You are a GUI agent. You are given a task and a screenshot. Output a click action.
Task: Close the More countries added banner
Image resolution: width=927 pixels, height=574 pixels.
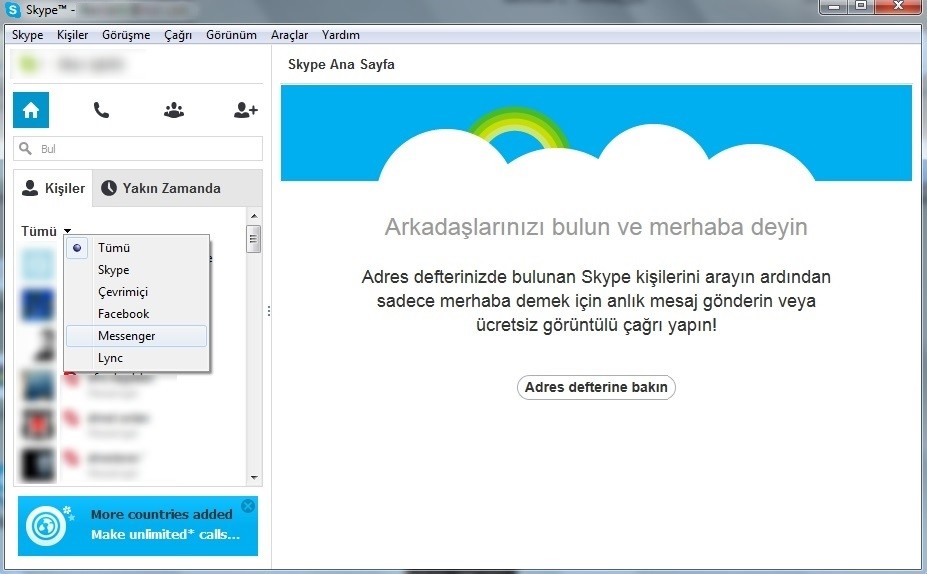point(248,505)
